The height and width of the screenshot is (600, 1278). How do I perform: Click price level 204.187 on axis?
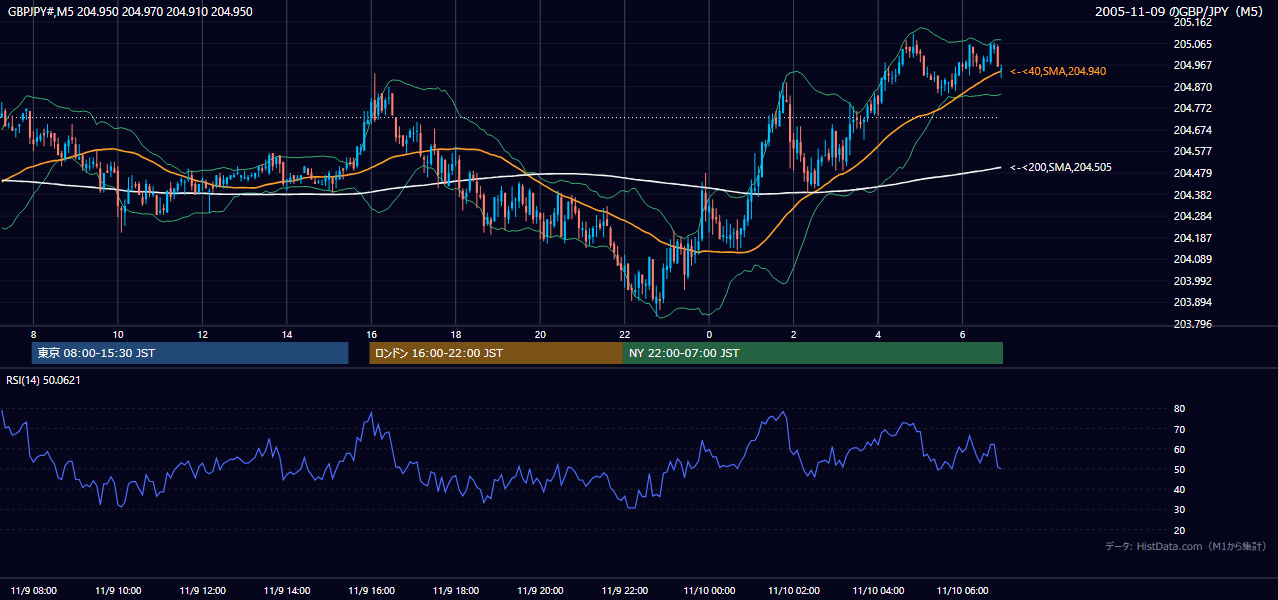click(1192, 238)
